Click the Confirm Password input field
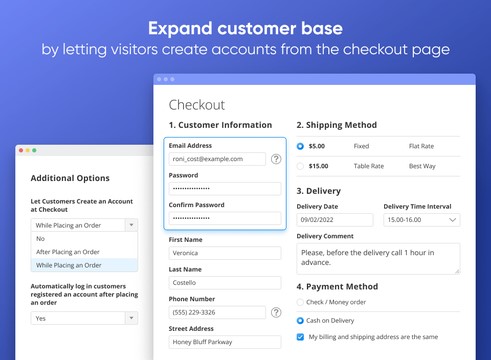 (x=225, y=218)
